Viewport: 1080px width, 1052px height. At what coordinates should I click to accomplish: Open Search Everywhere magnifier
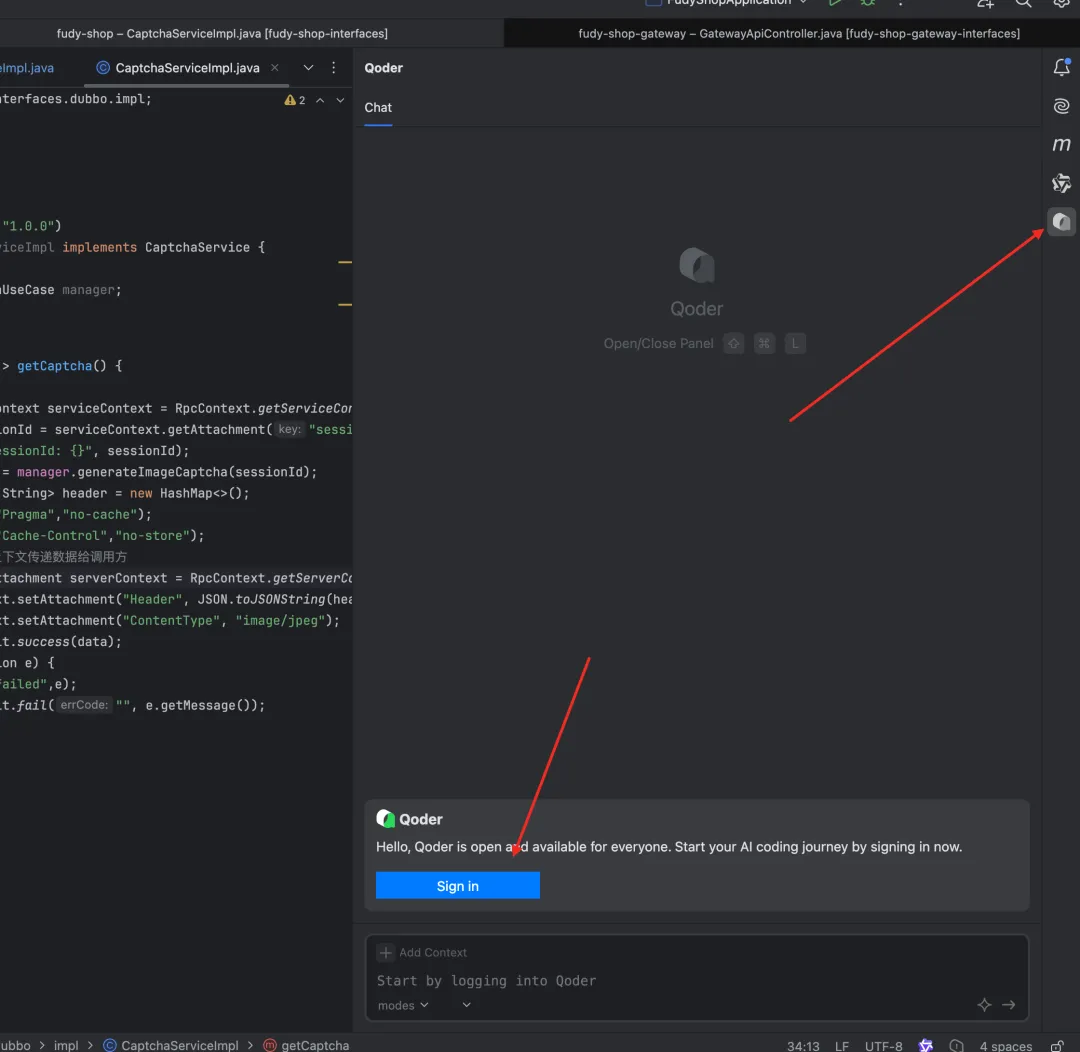point(1024,3)
